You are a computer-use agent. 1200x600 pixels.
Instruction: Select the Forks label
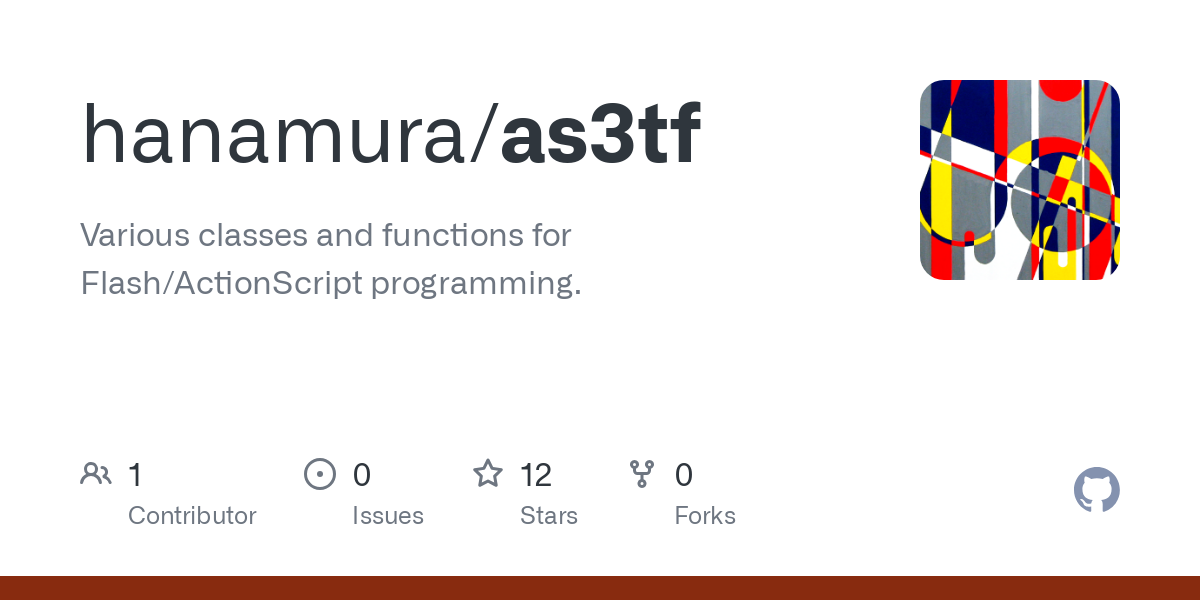tap(705, 516)
